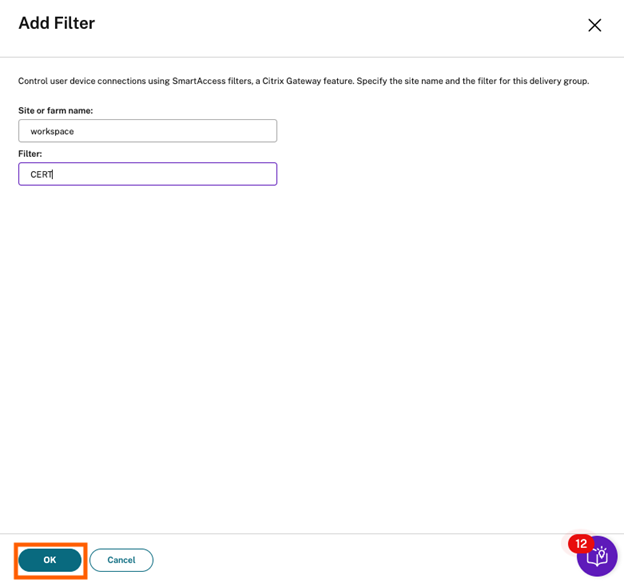Confirm the filter with OK
This screenshot has width=624, height=583.
point(50,560)
